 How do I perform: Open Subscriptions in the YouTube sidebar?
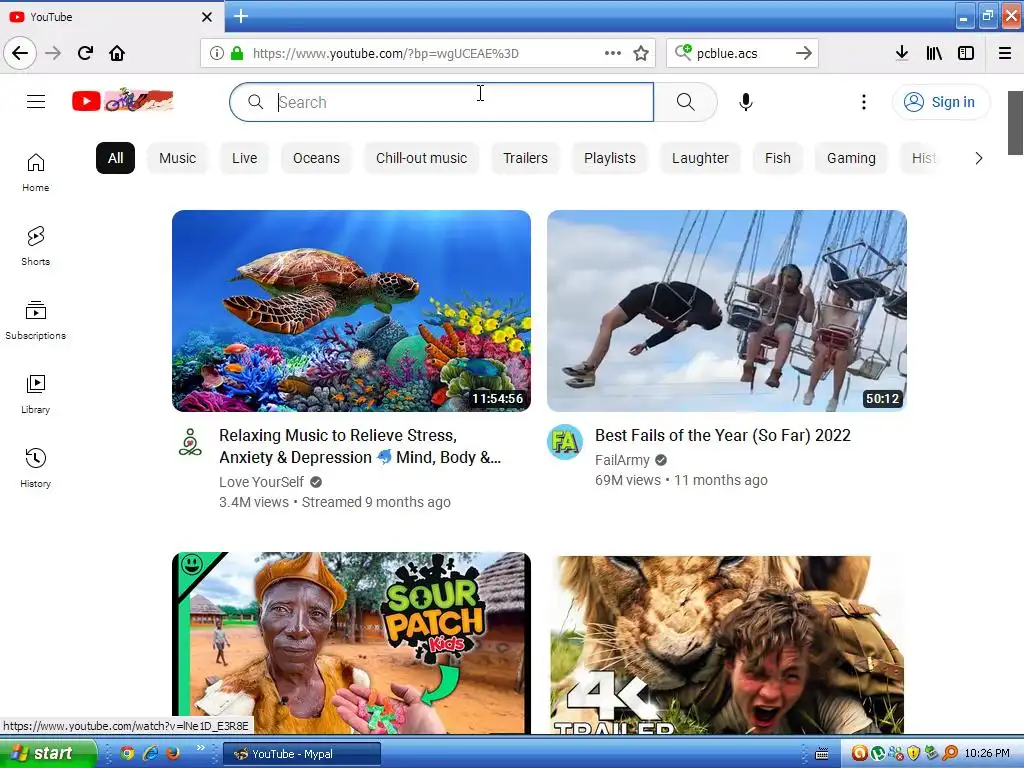pyautogui.click(x=36, y=320)
